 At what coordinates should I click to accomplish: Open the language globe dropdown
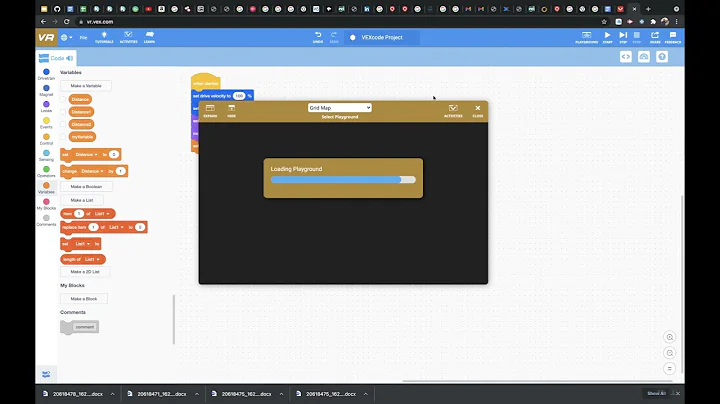coord(67,38)
